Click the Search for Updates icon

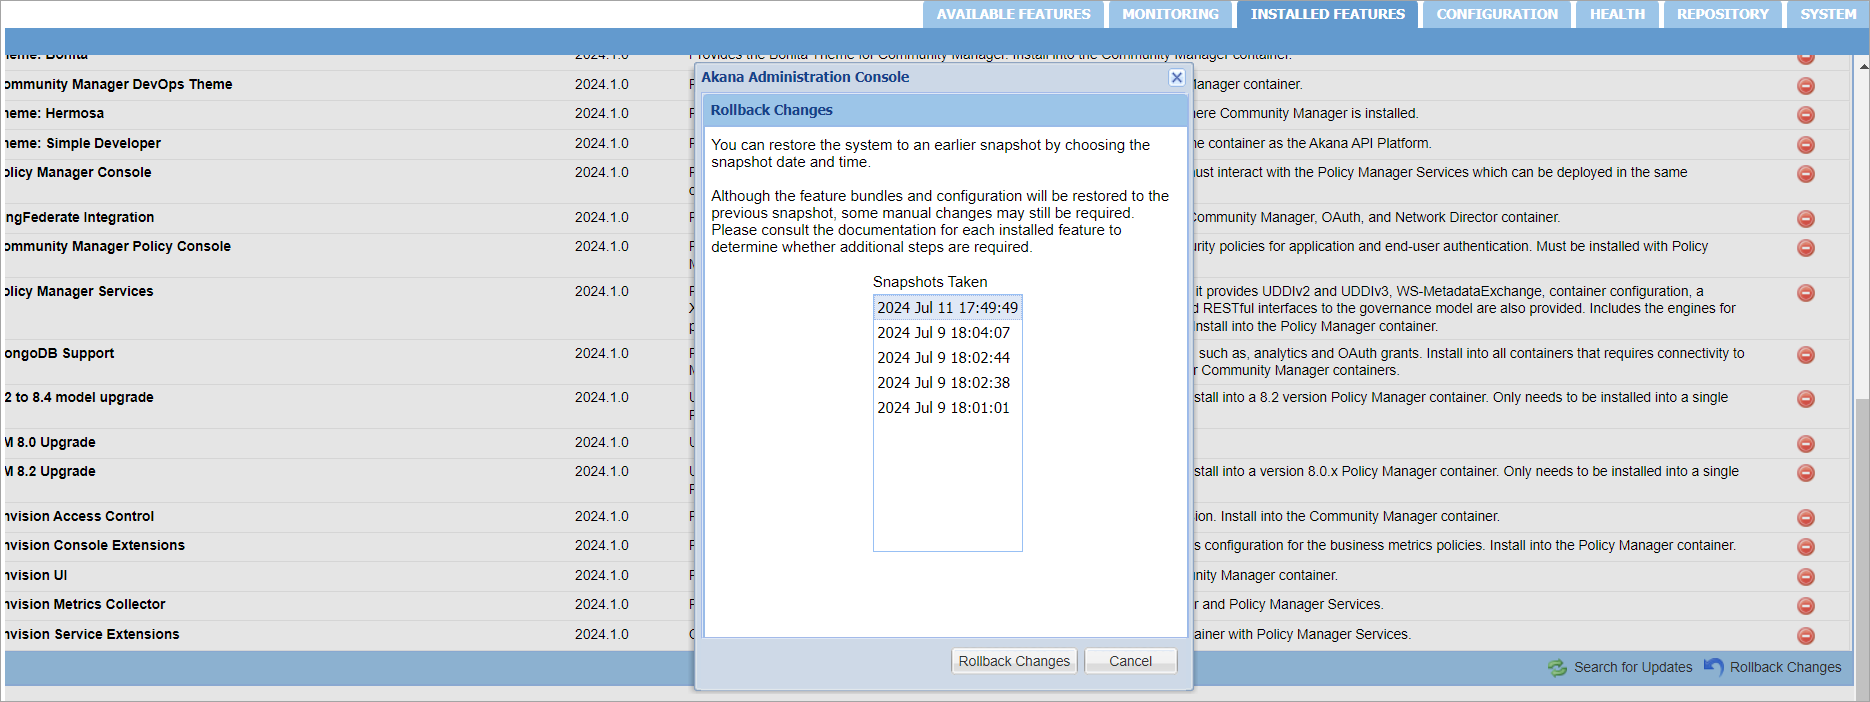tap(1557, 668)
